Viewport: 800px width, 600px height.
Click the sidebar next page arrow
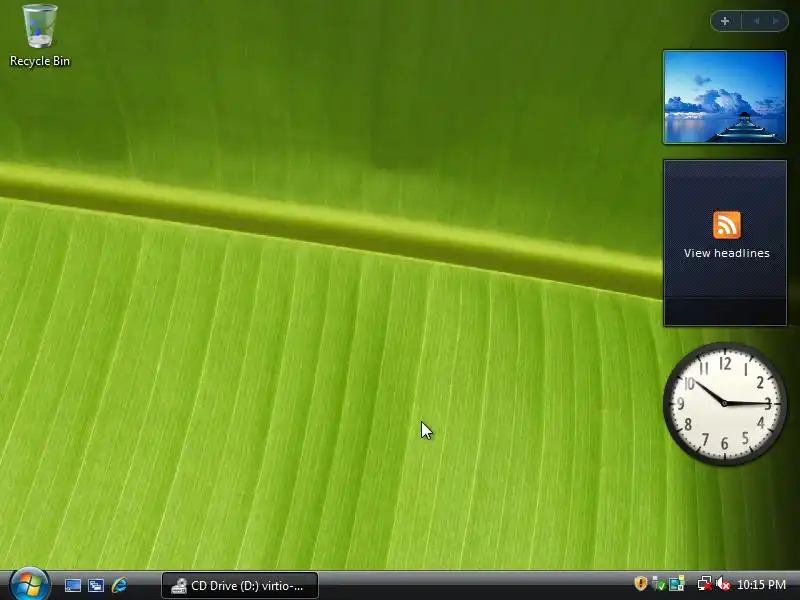[x=776, y=21]
